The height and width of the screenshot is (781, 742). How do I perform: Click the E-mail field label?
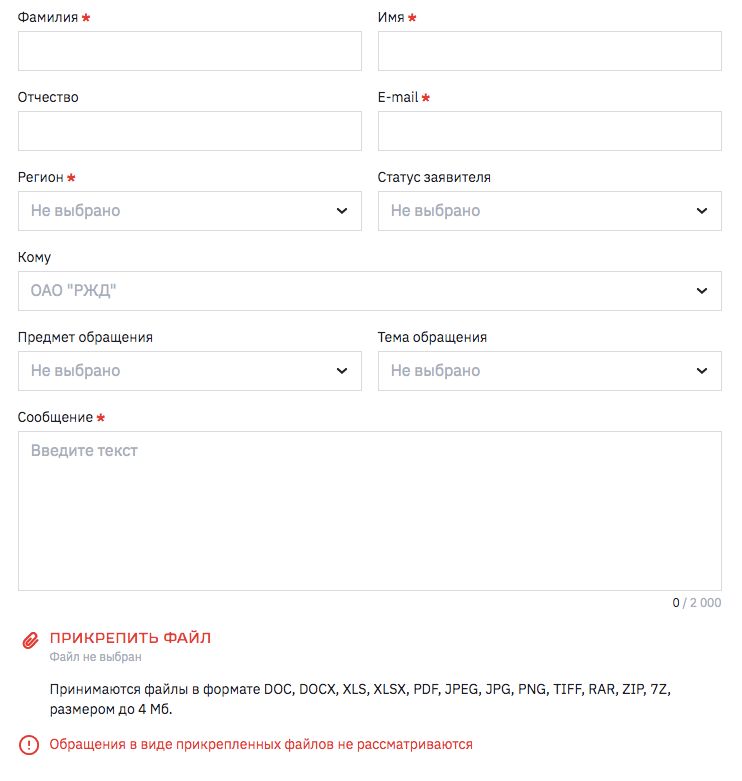click(398, 98)
